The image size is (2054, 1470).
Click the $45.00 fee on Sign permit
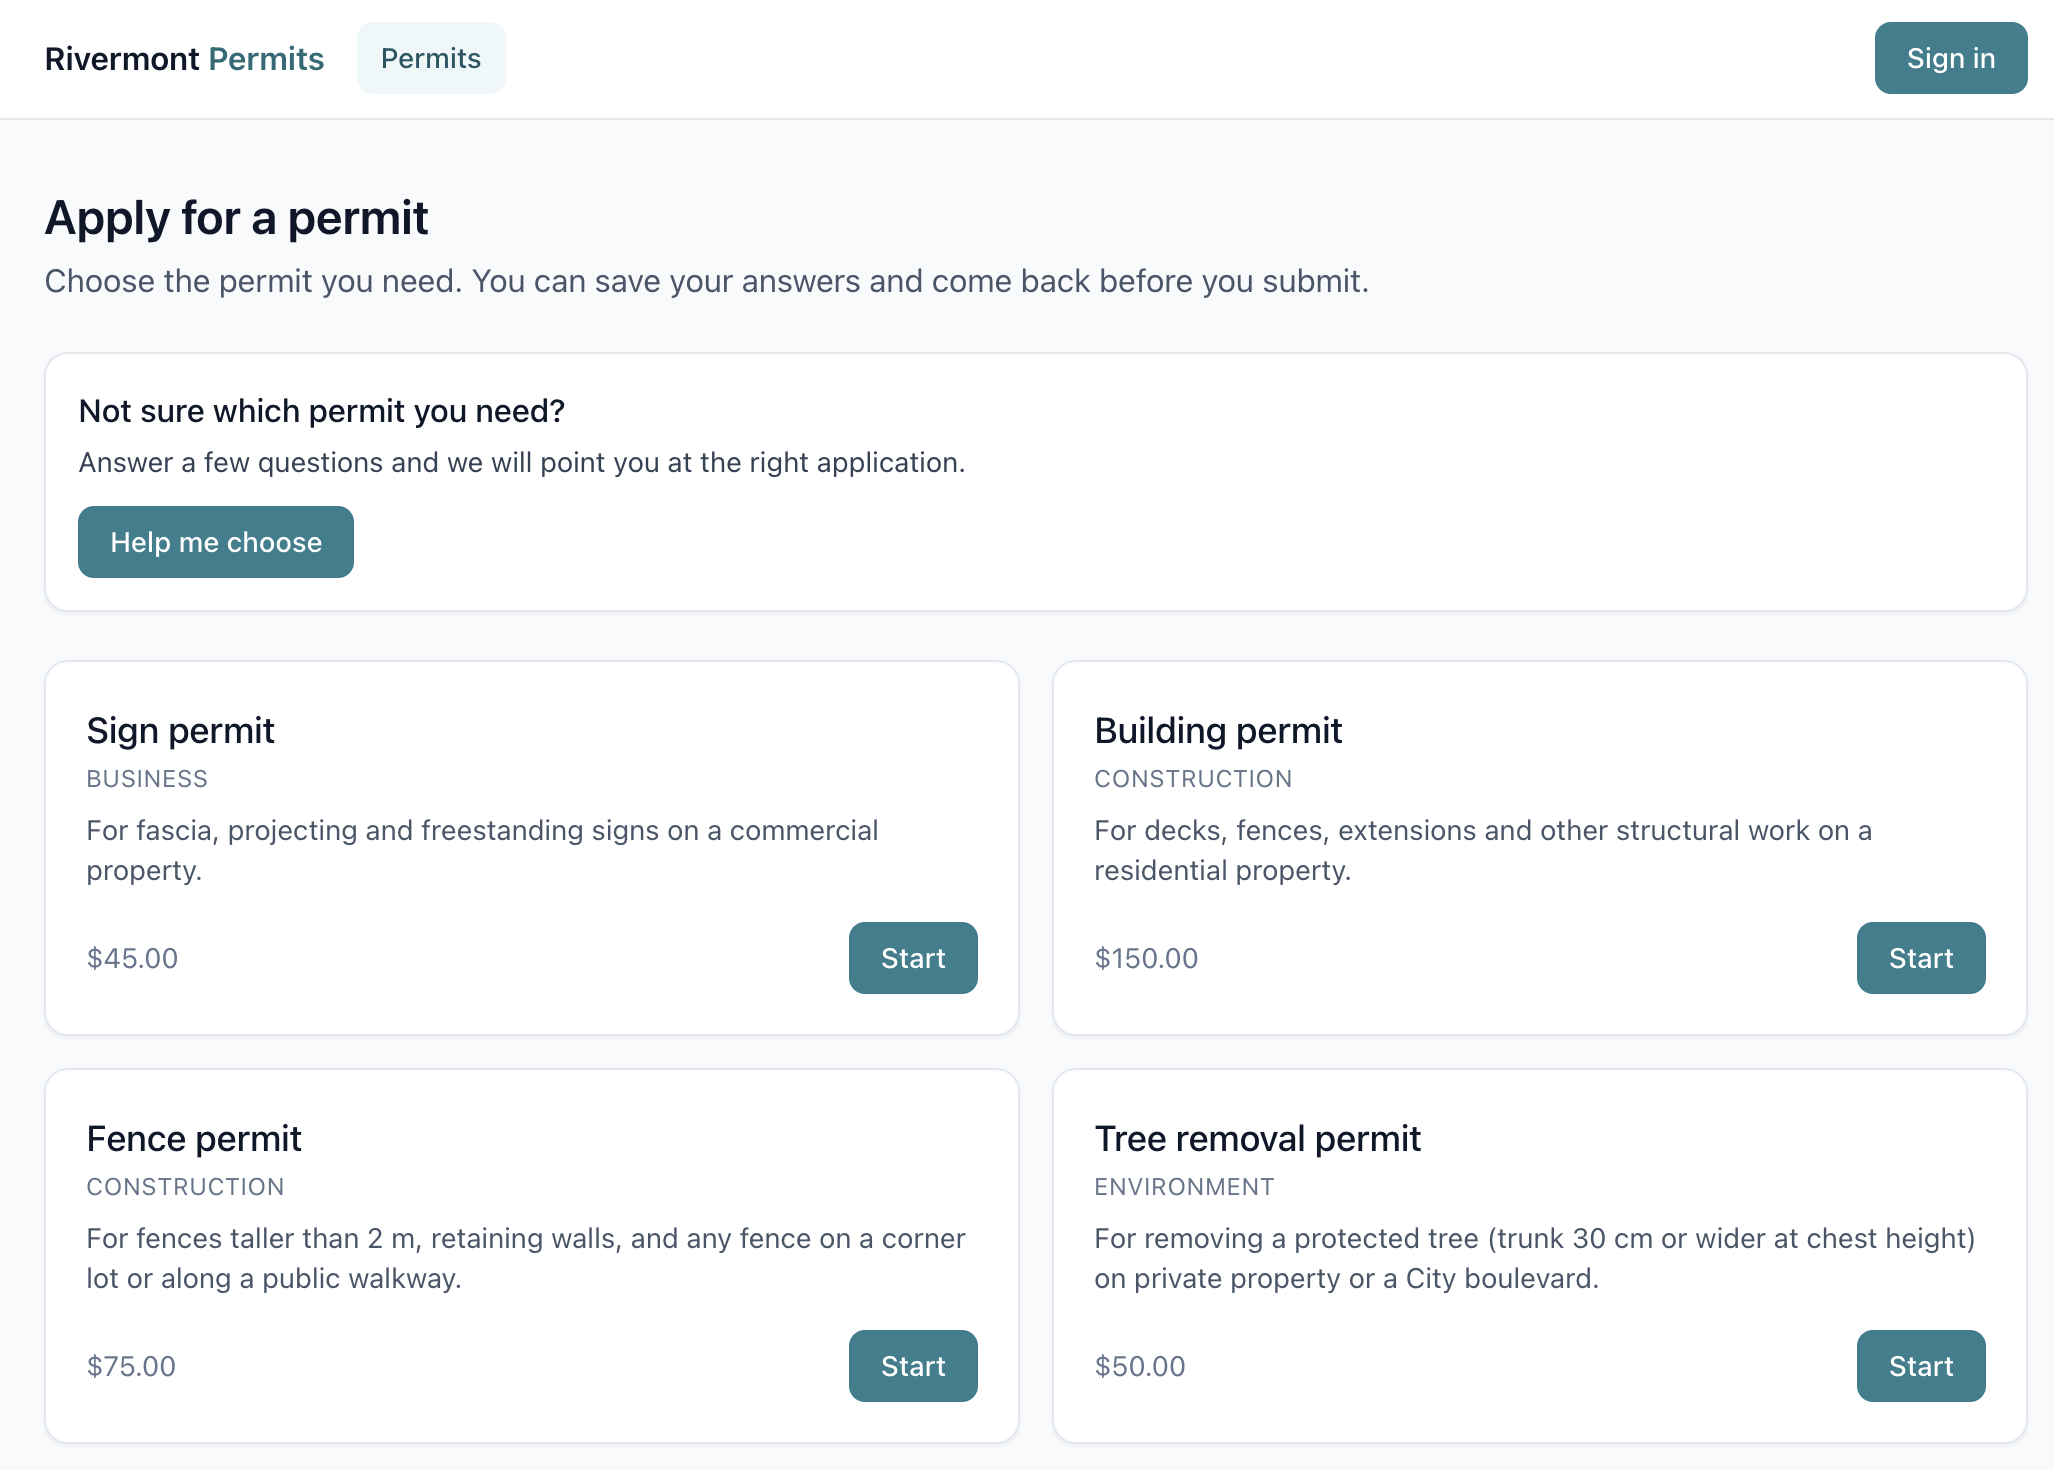pos(132,958)
